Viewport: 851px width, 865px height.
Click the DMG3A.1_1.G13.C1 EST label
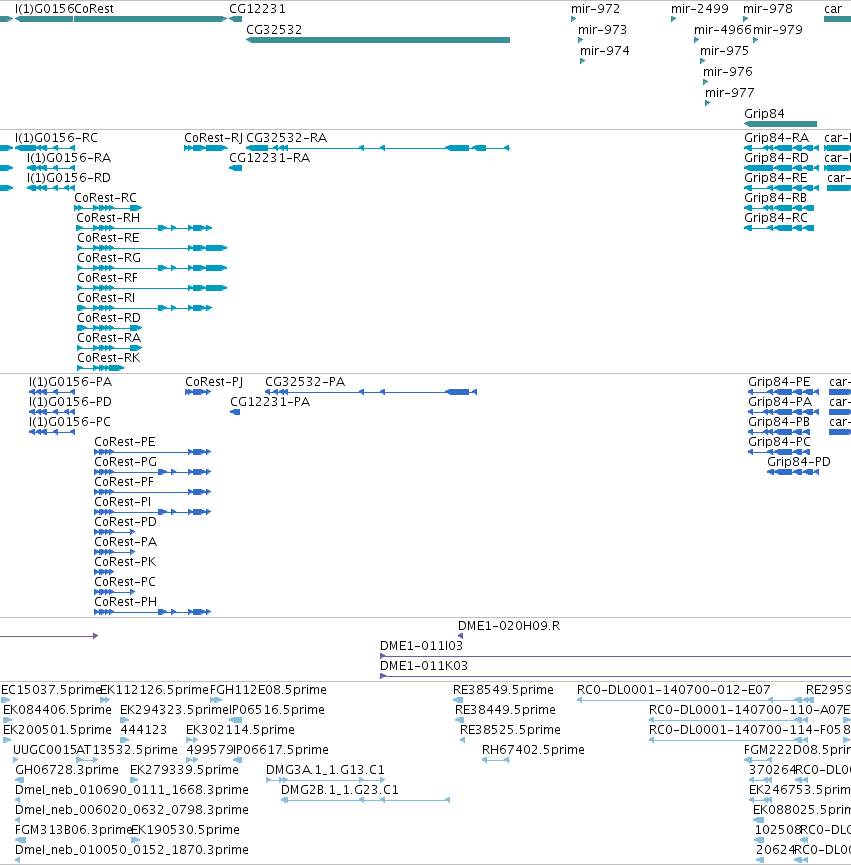[x=325, y=770]
